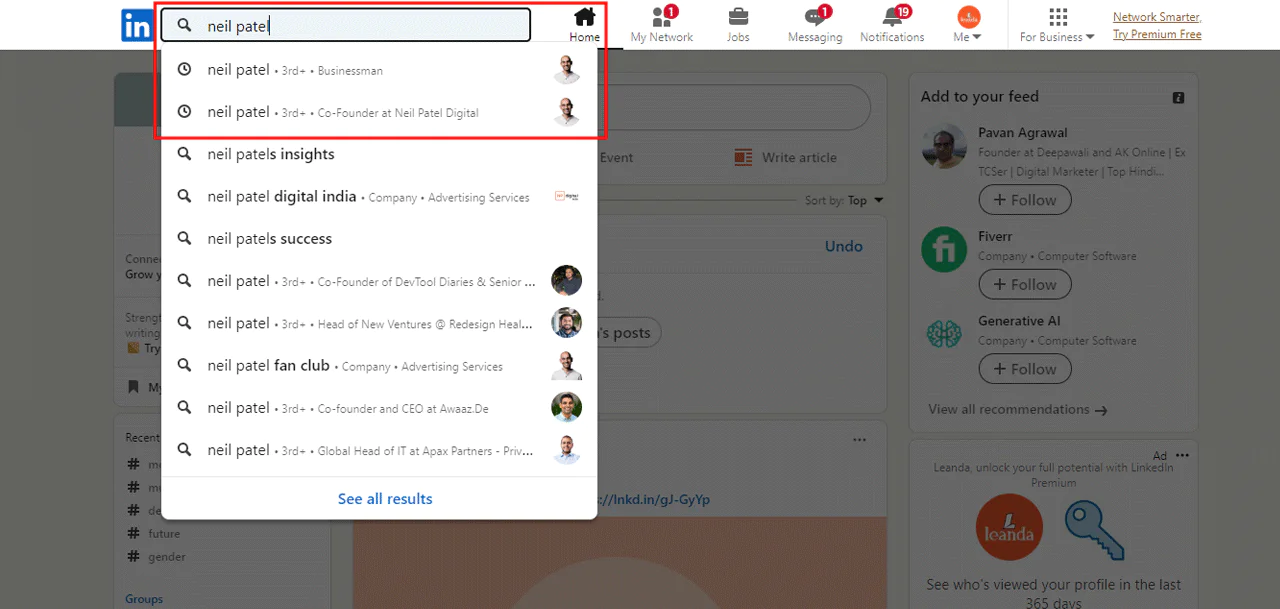Click the lnkd.in post link
This screenshot has height=609, width=1280.
tap(653, 499)
